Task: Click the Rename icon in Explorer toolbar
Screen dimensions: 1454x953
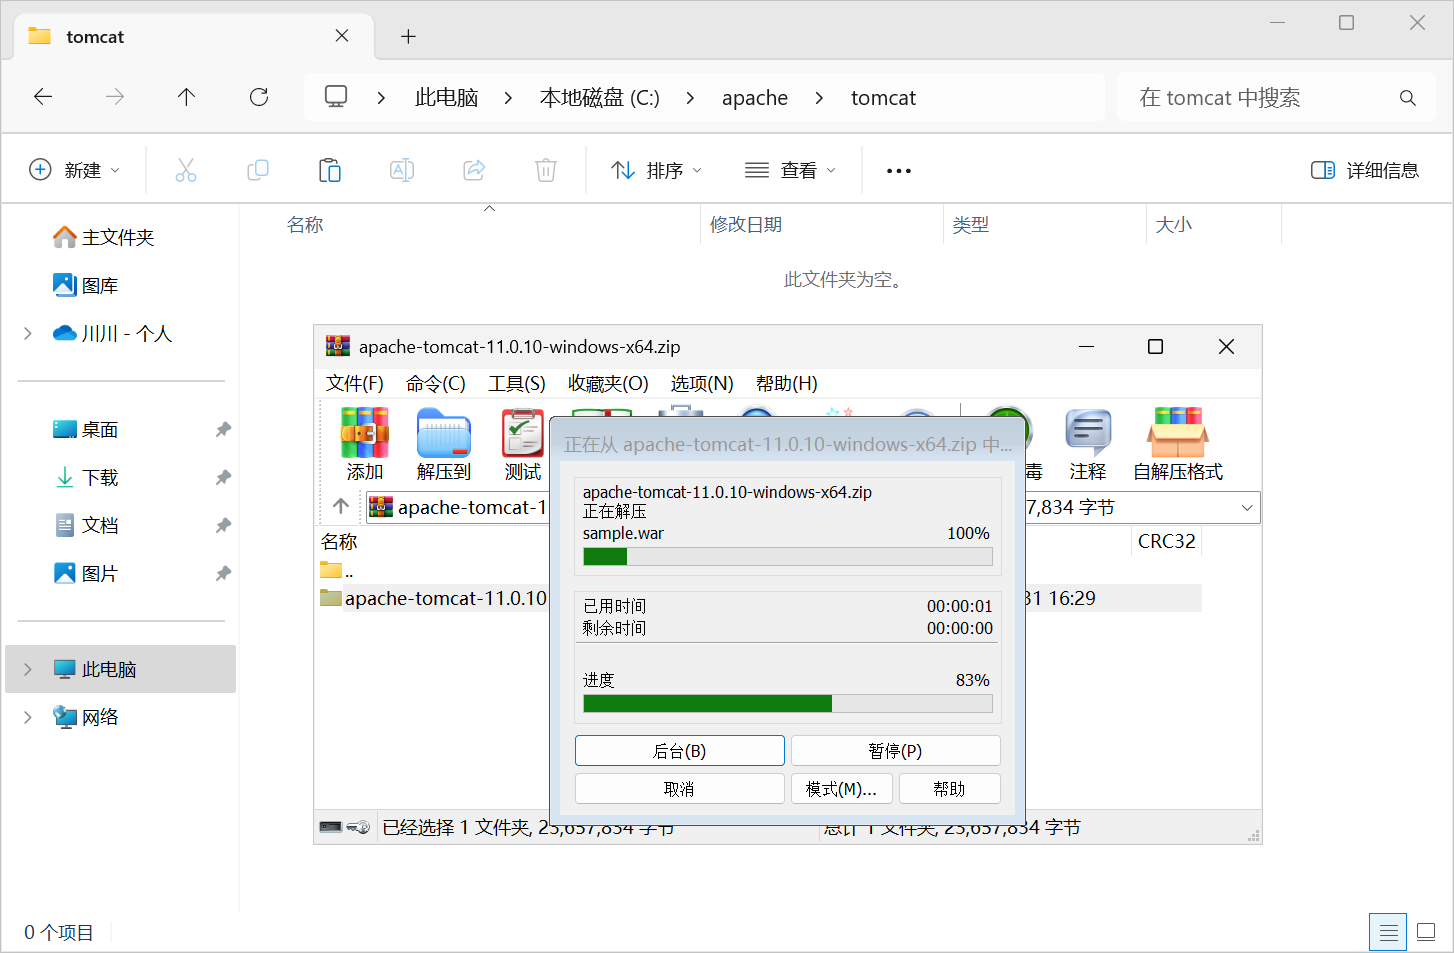Action: tap(402, 170)
